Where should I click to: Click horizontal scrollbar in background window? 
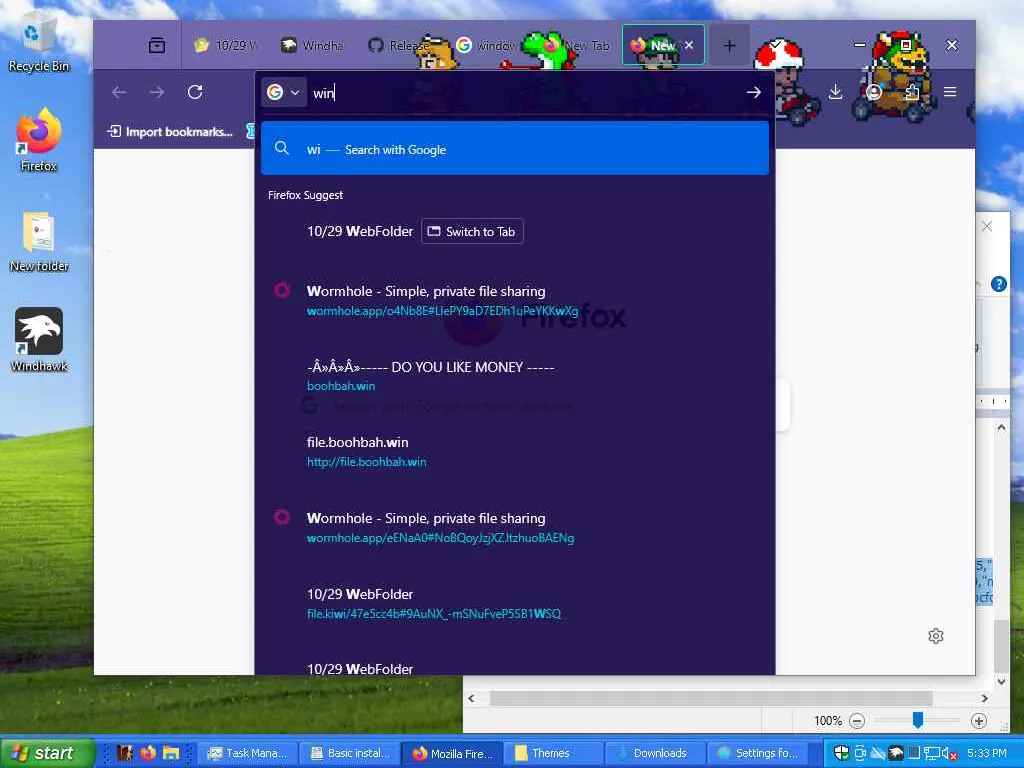[711, 698]
